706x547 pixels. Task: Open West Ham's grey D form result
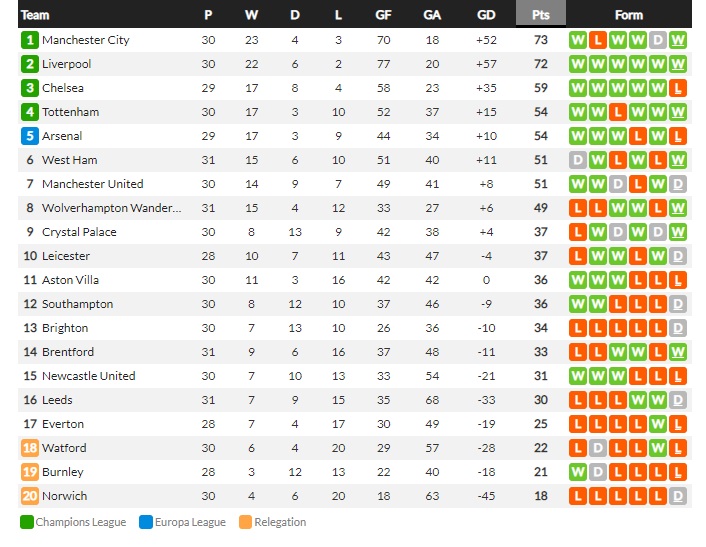point(578,160)
